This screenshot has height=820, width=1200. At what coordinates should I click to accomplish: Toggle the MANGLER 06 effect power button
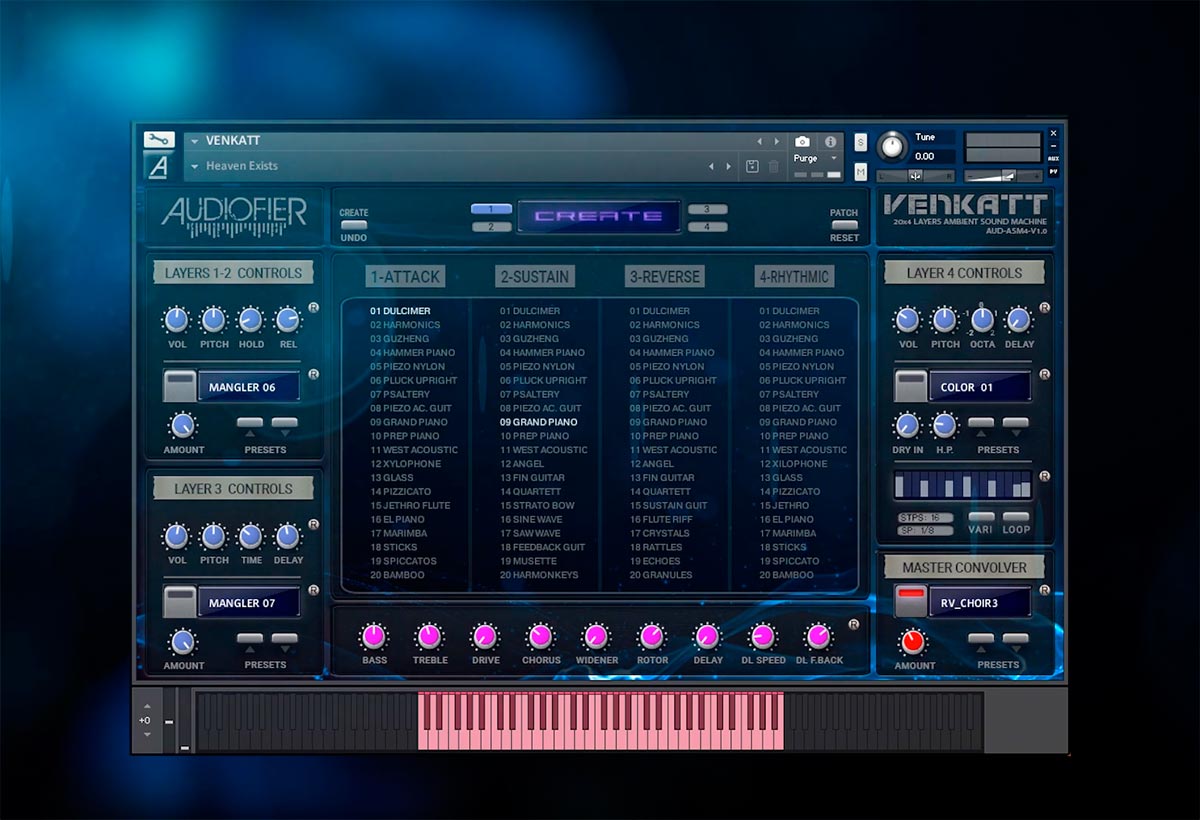(179, 386)
